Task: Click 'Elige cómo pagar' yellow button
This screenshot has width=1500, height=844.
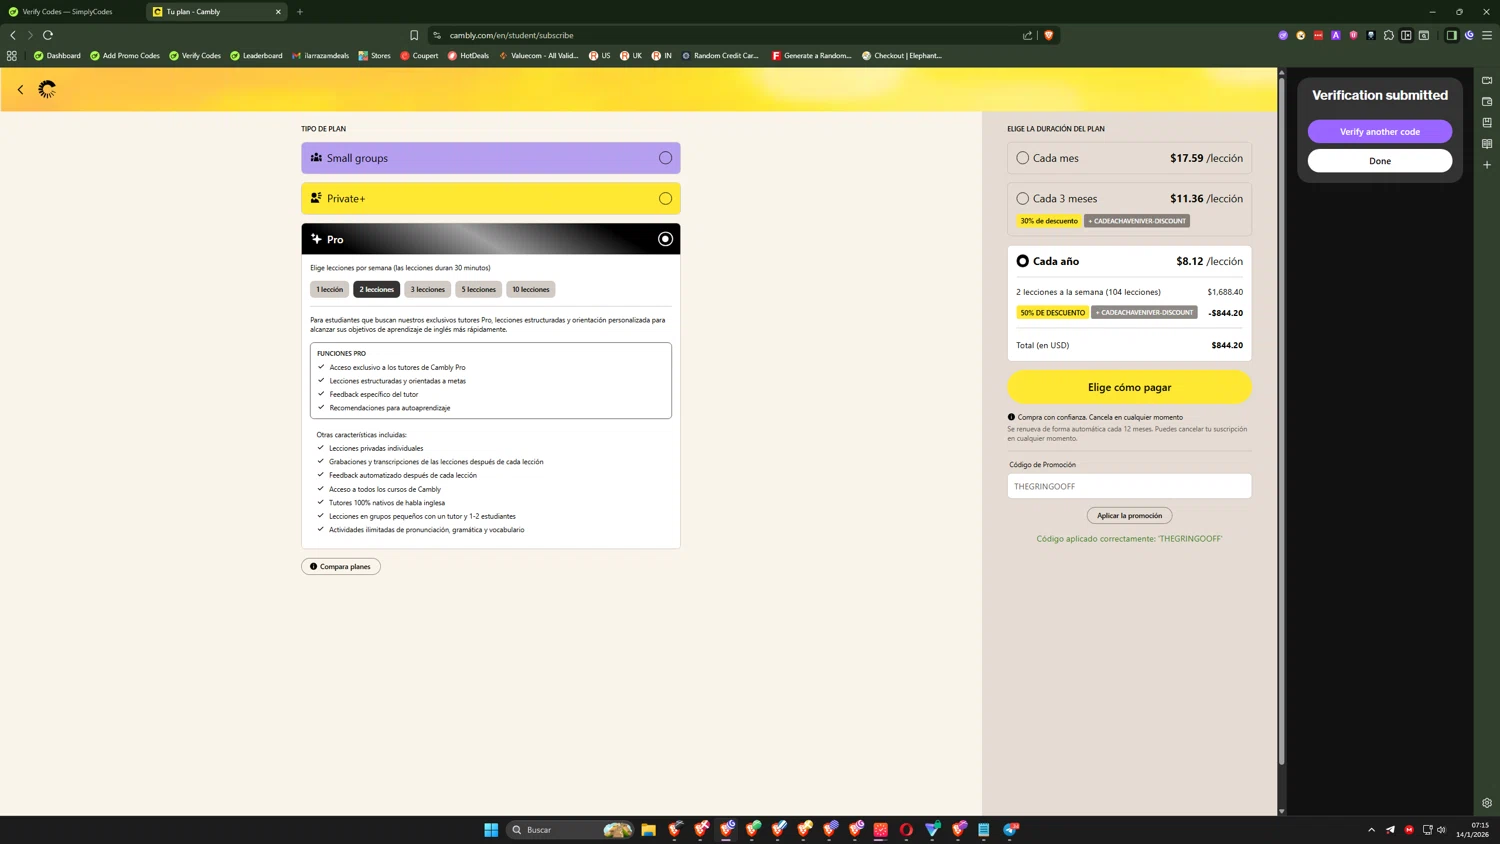Action: [x=1129, y=388]
